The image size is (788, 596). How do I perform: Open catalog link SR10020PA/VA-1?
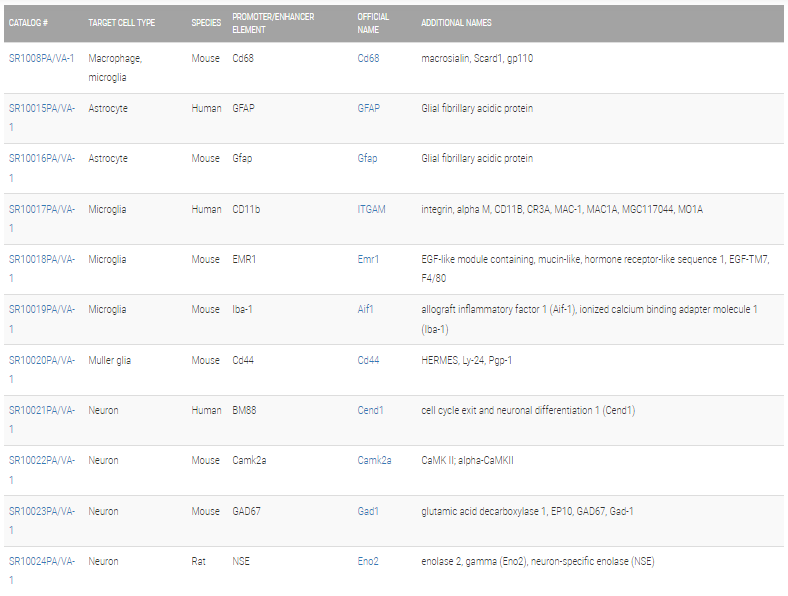42,369
